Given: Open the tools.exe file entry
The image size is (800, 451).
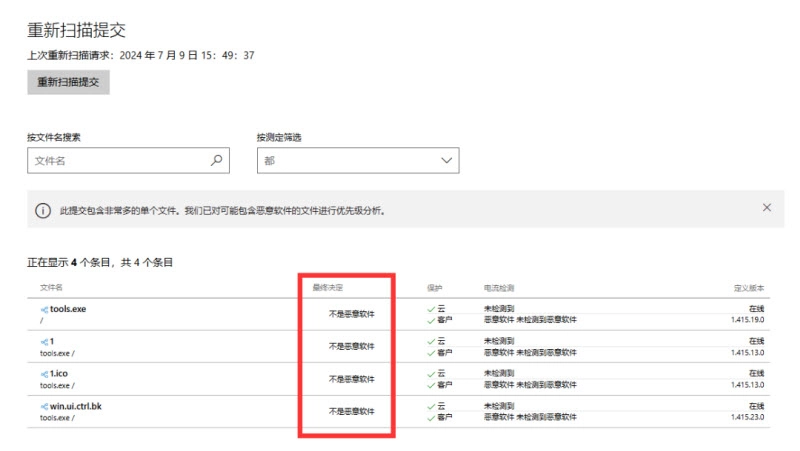Looking at the screenshot, I should pos(68,309).
